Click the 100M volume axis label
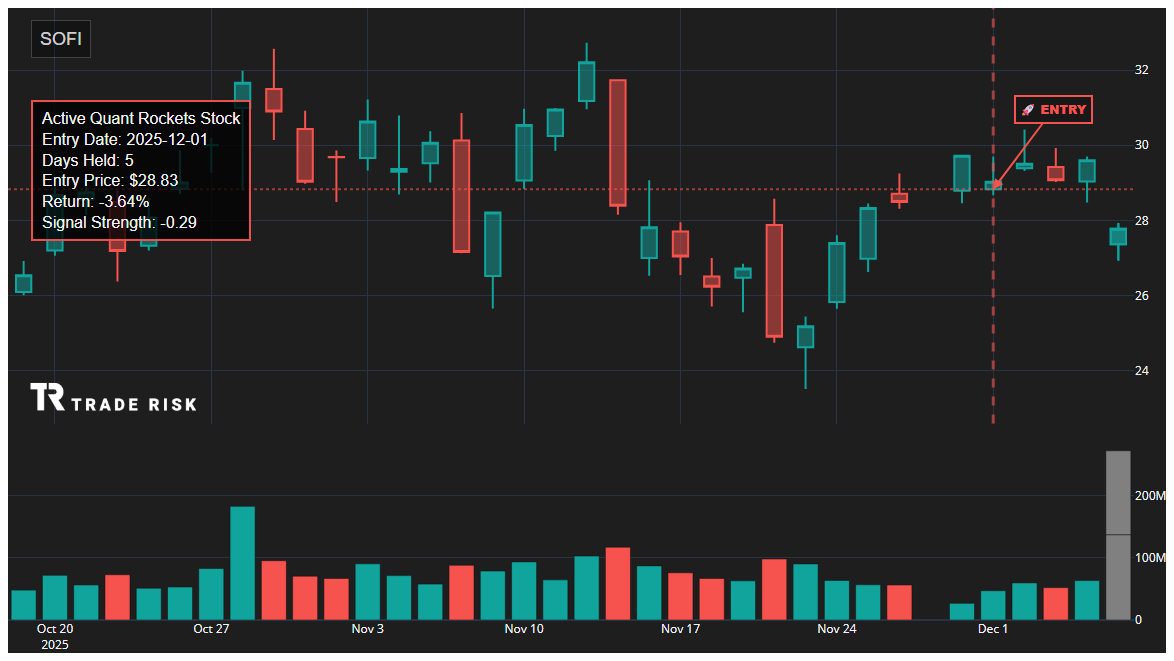Screen dimensions: 1174x661 (x=1150, y=558)
